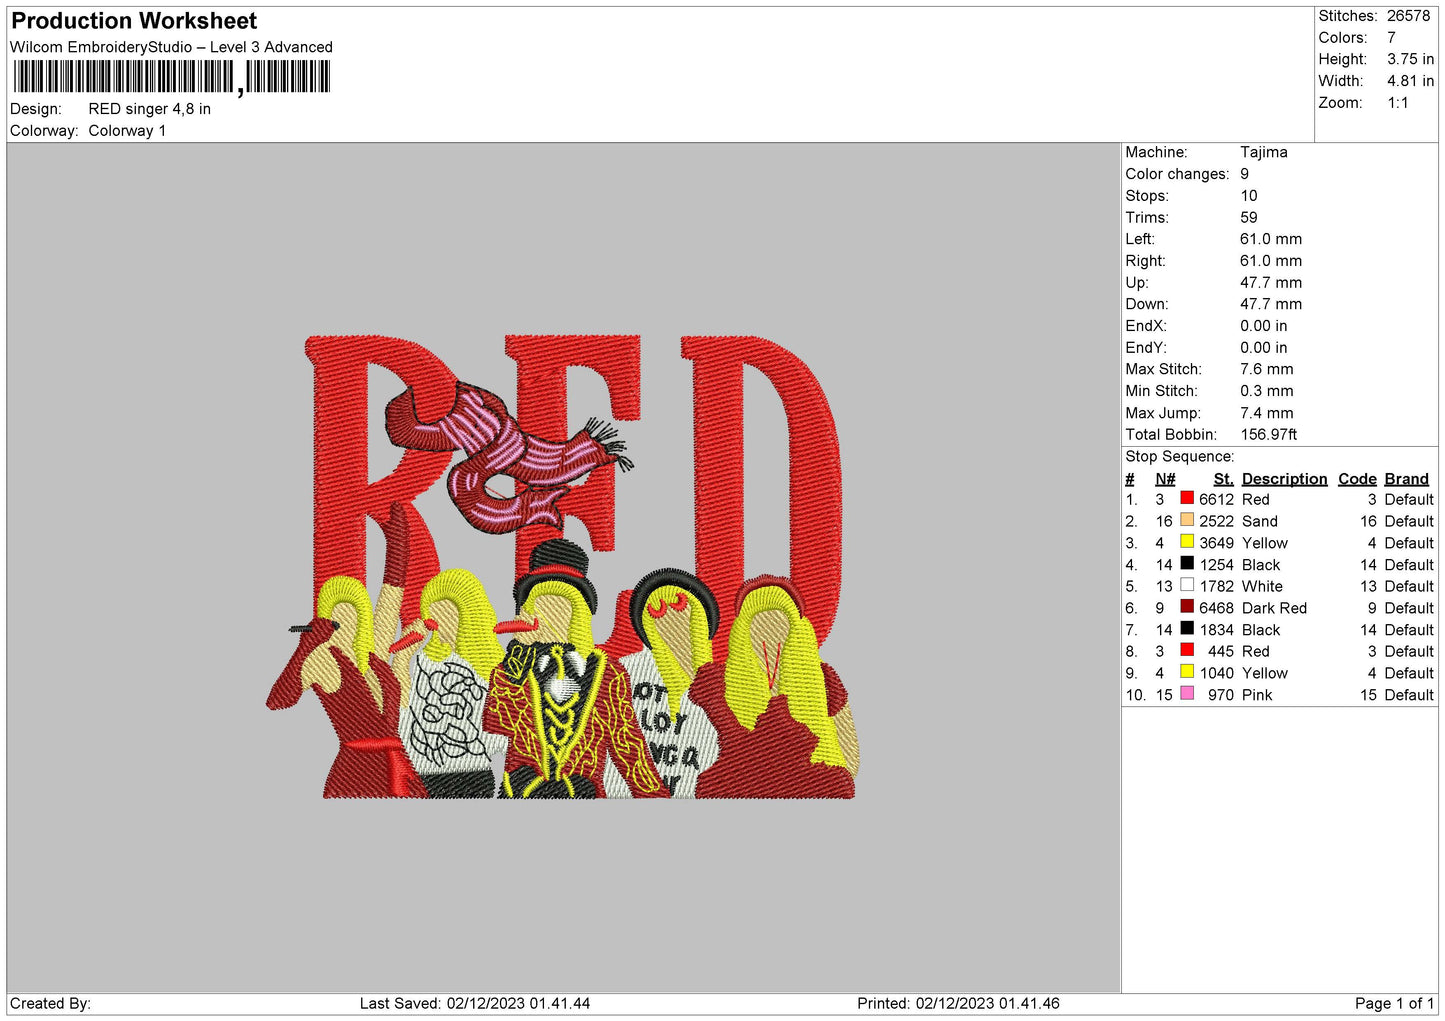Click the Pink color swatch
Viewport: 1445px width, 1021px height.
click(x=1187, y=694)
